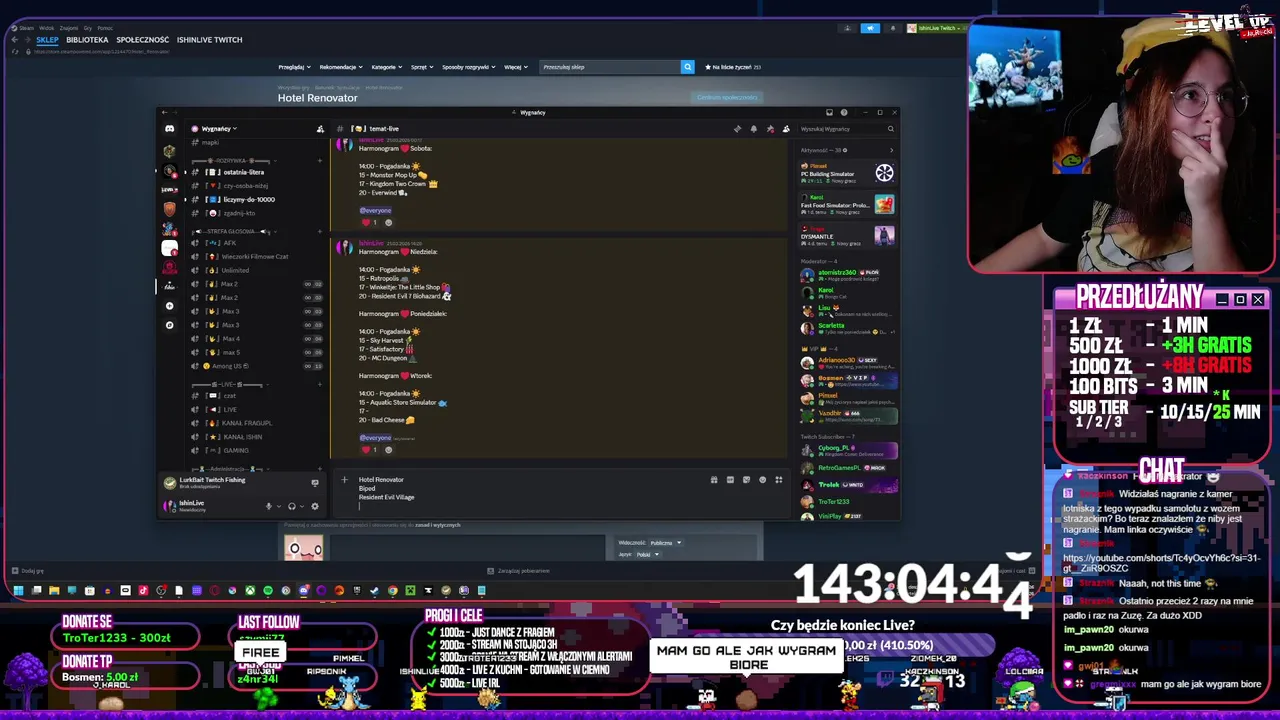Click the Add a Server plus icon
1280x720 pixels.
[x=169, y=306]
